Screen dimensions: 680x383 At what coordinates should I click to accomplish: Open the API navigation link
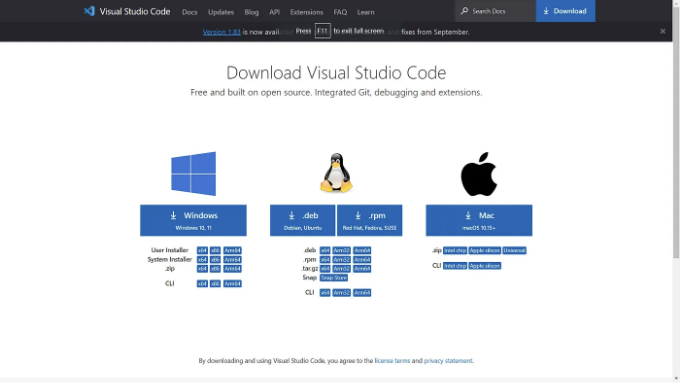click(x=274, y=12)
